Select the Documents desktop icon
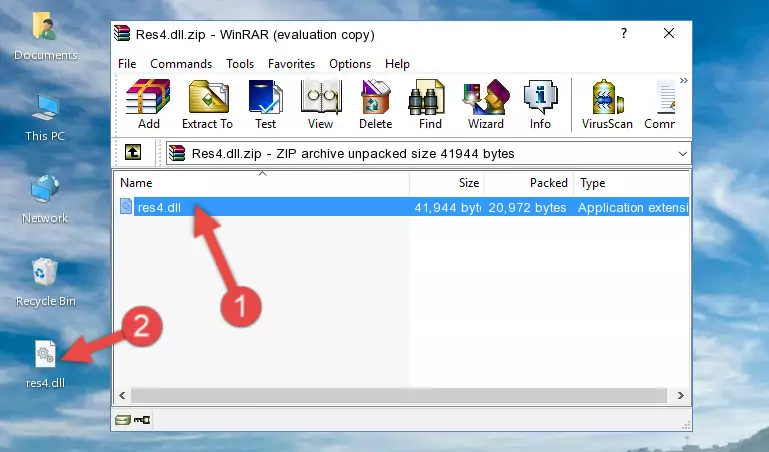This screenshot has width=769, height=452. [x=45, y=37]
